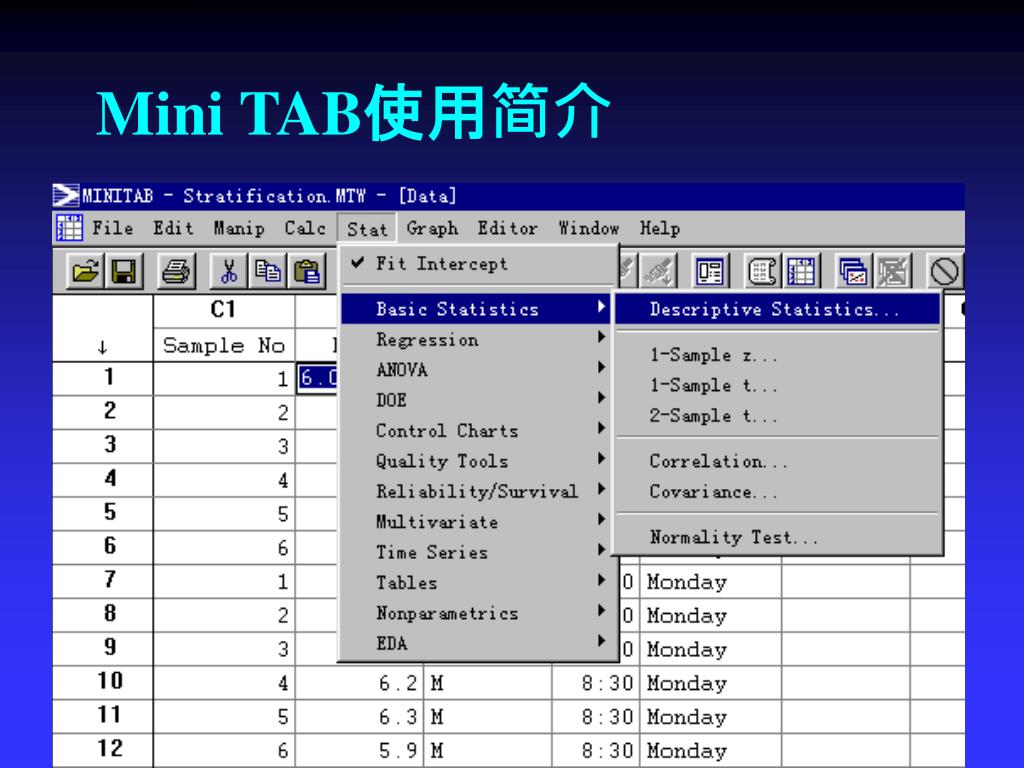Click the Cut scissors icon

pyautogui.click(x=229, y=271)
